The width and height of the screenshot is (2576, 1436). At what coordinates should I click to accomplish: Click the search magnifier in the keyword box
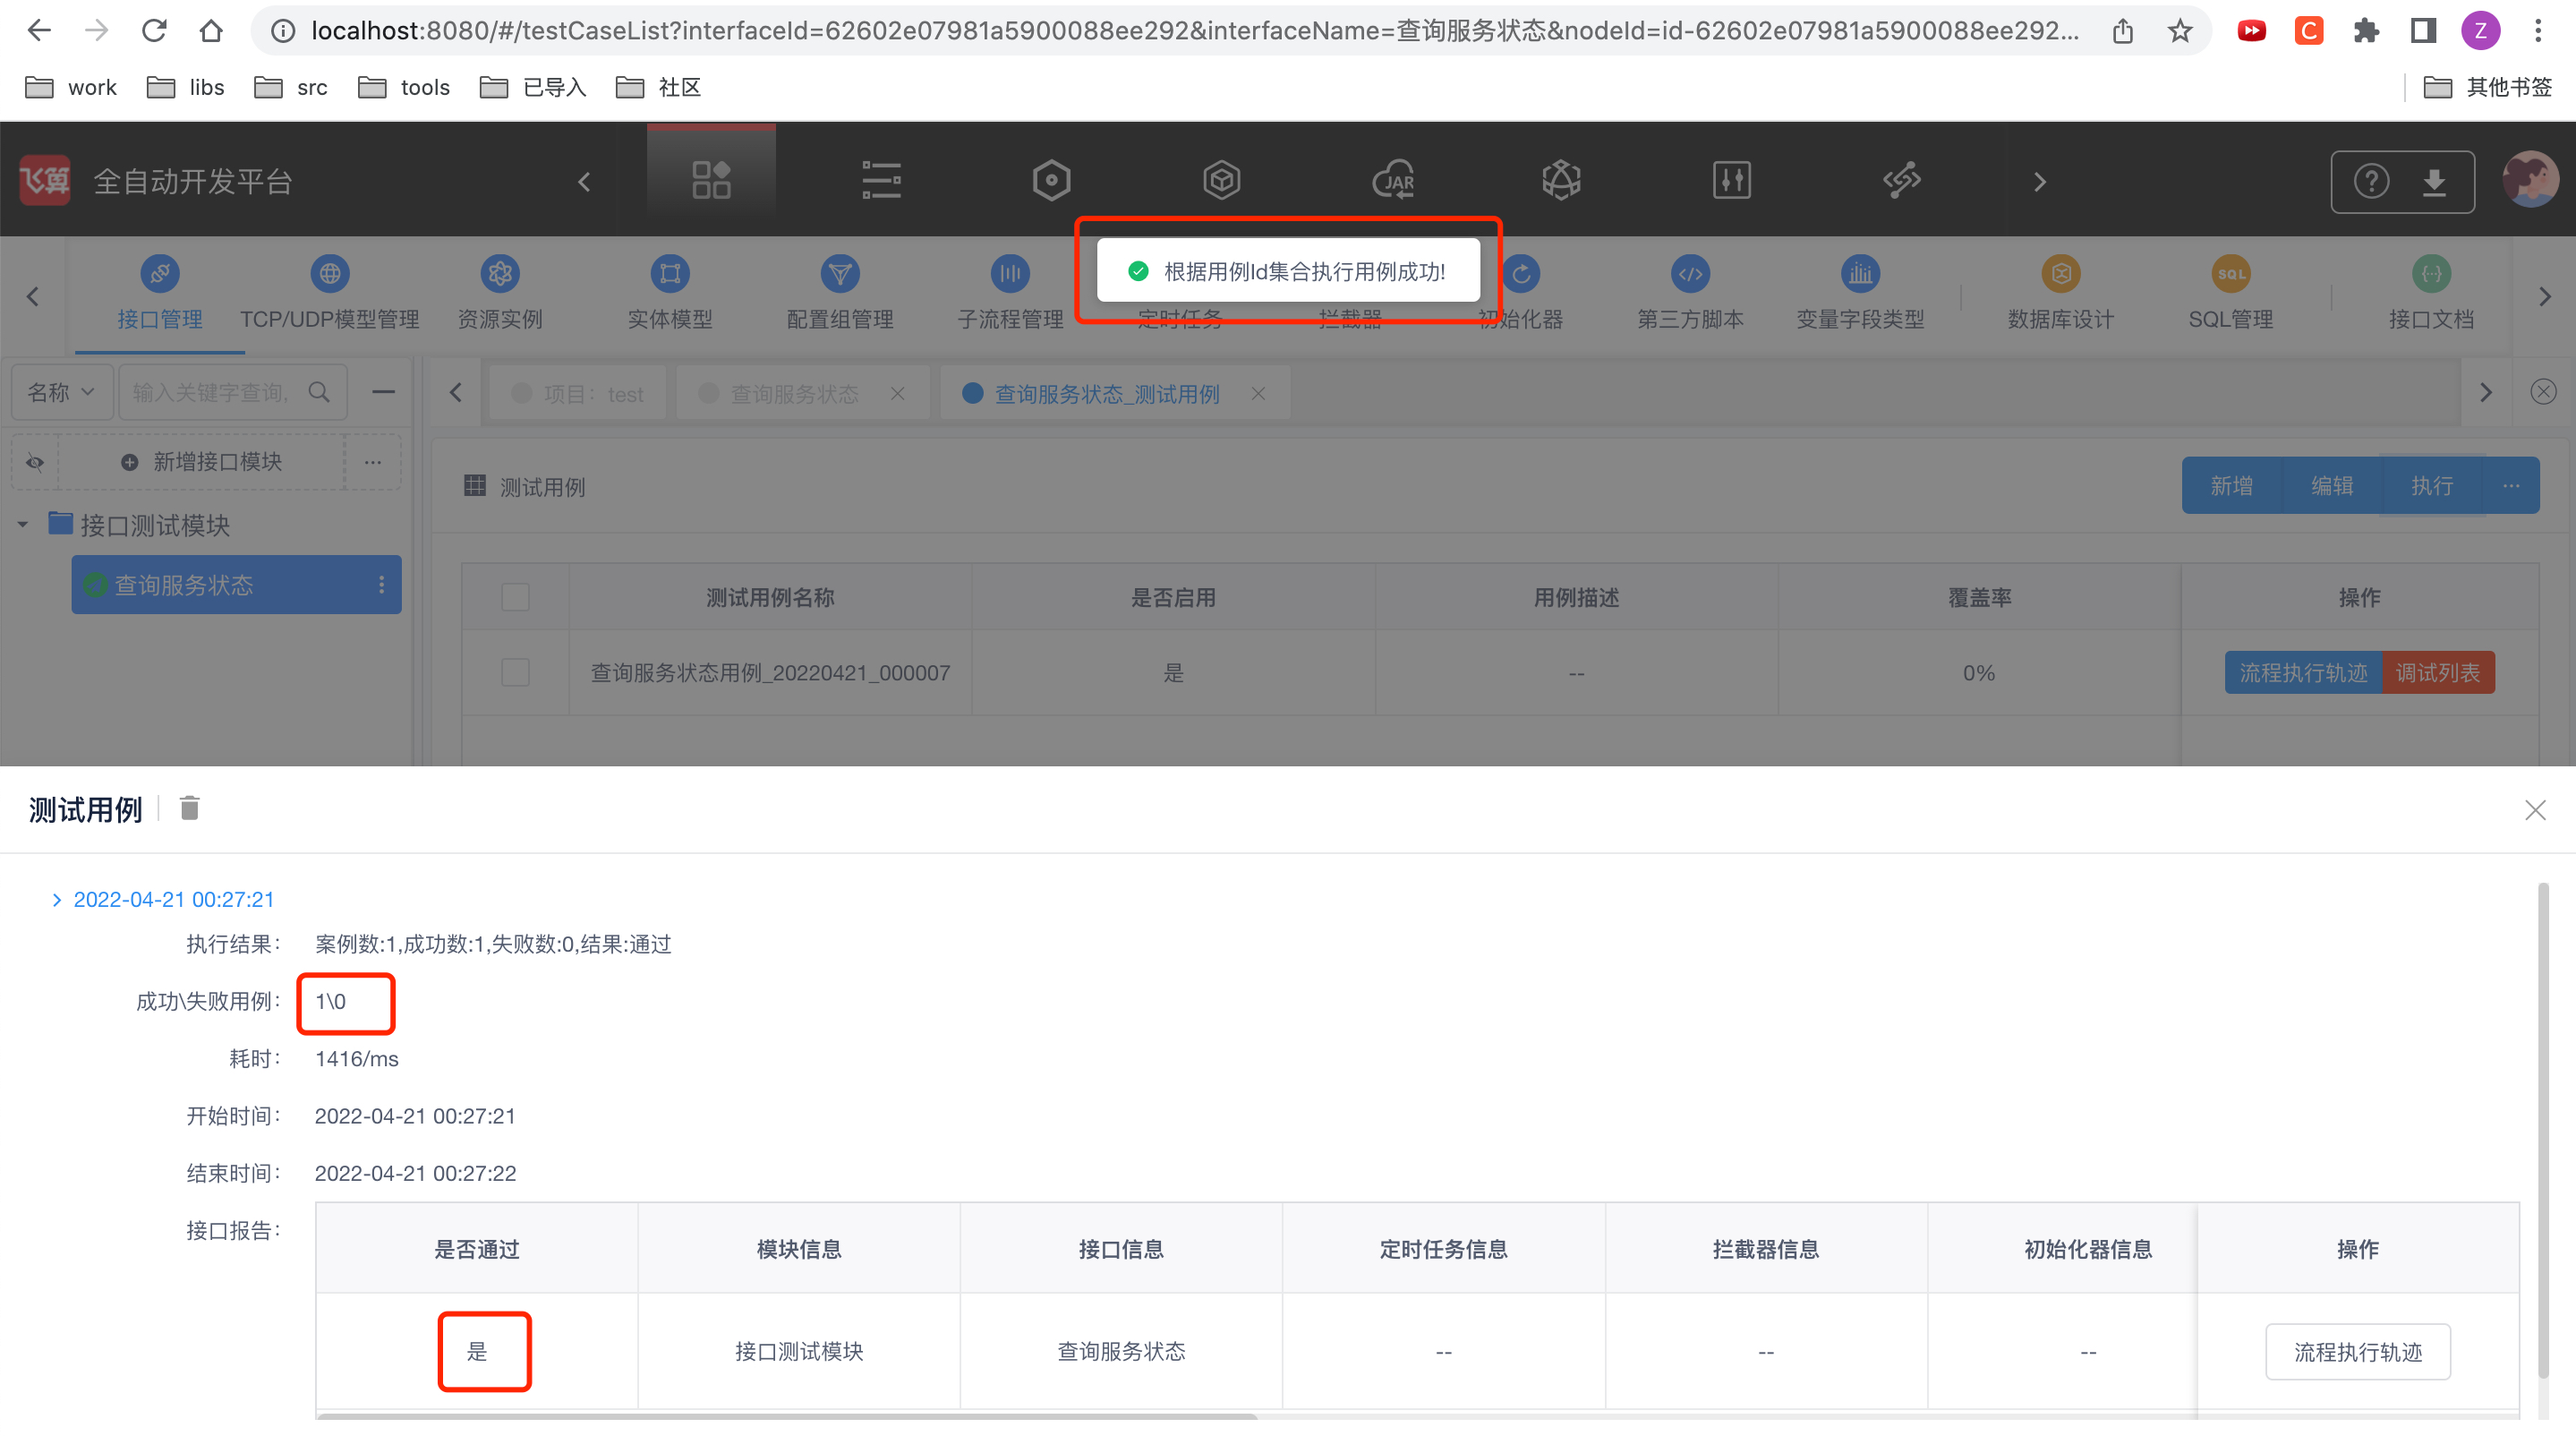tap(319, 392)
